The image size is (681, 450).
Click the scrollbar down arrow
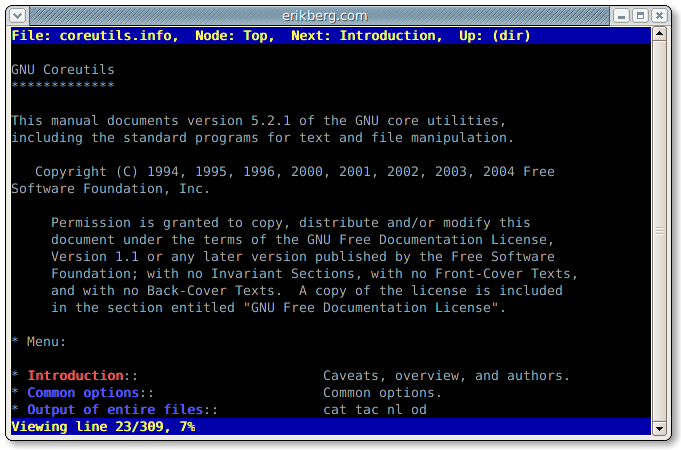659,428
